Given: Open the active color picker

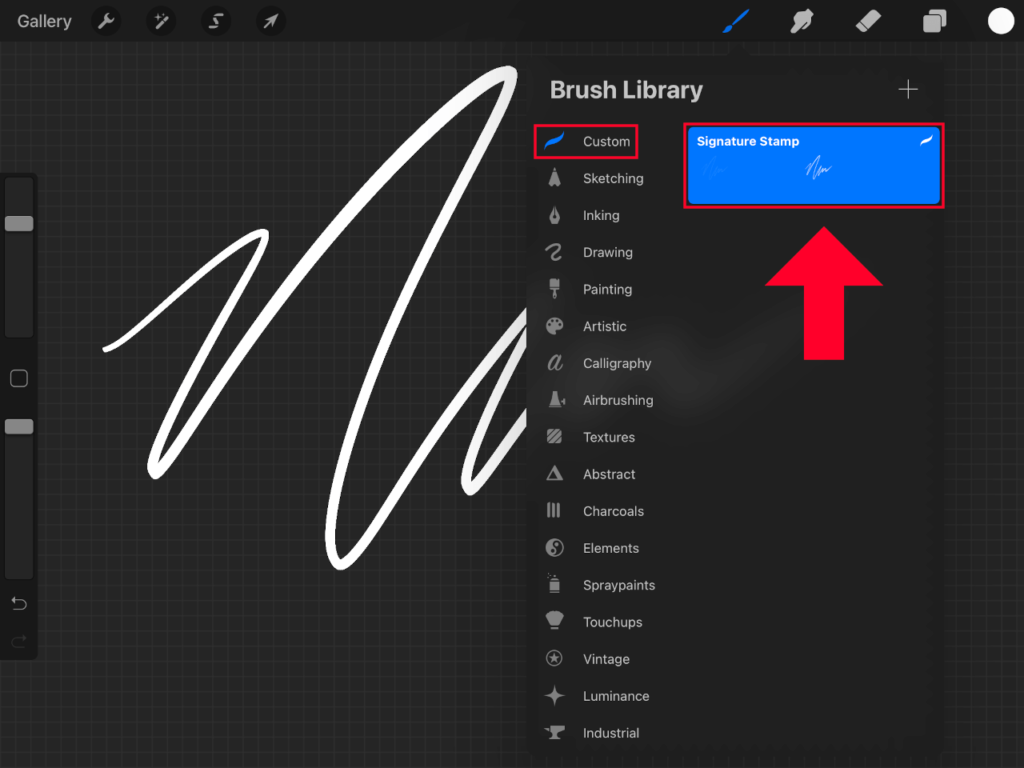Looking at the screenshot, I should (x=1001, y=20).
